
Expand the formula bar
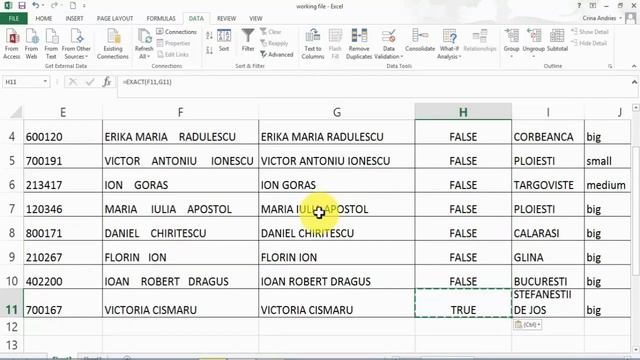tap(634, 82)
